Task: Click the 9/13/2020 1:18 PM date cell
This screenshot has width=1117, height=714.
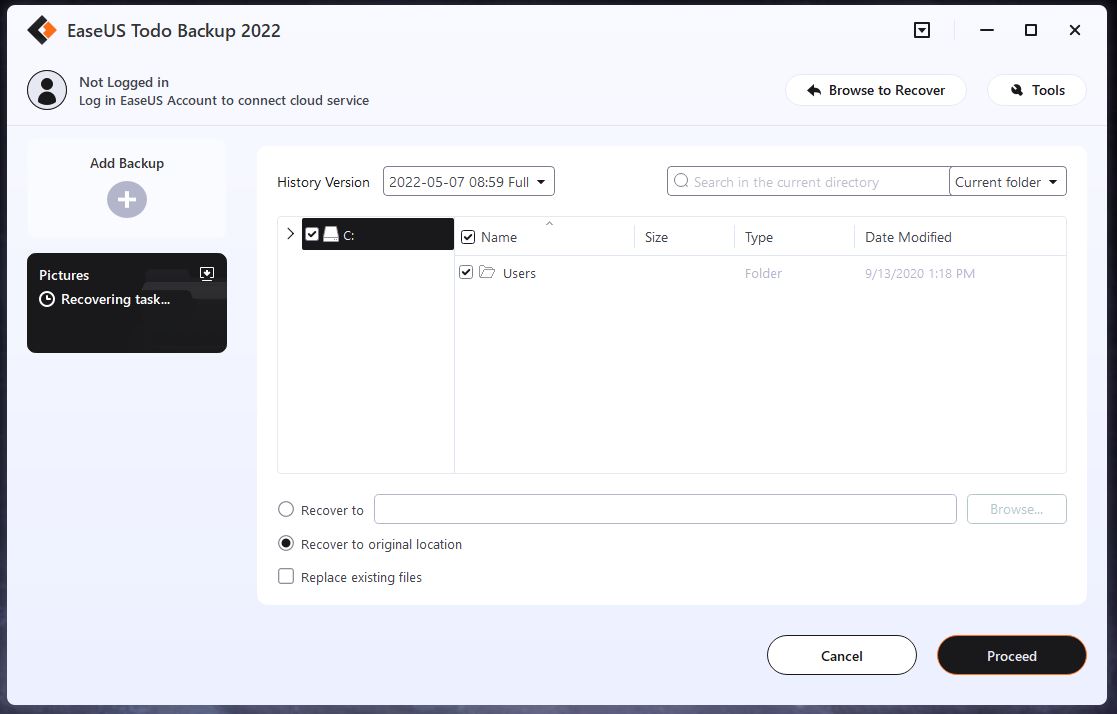Action: tap(920, 274)
